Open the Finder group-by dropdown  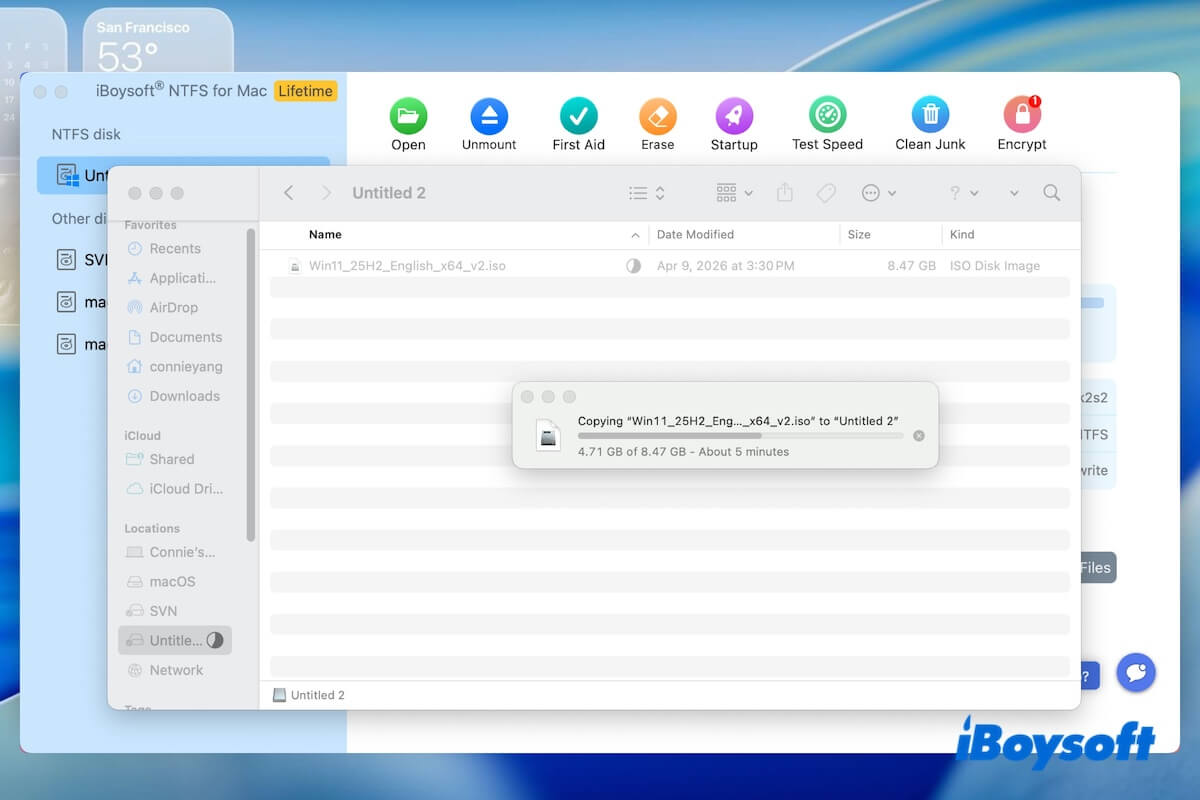(735, 193)
